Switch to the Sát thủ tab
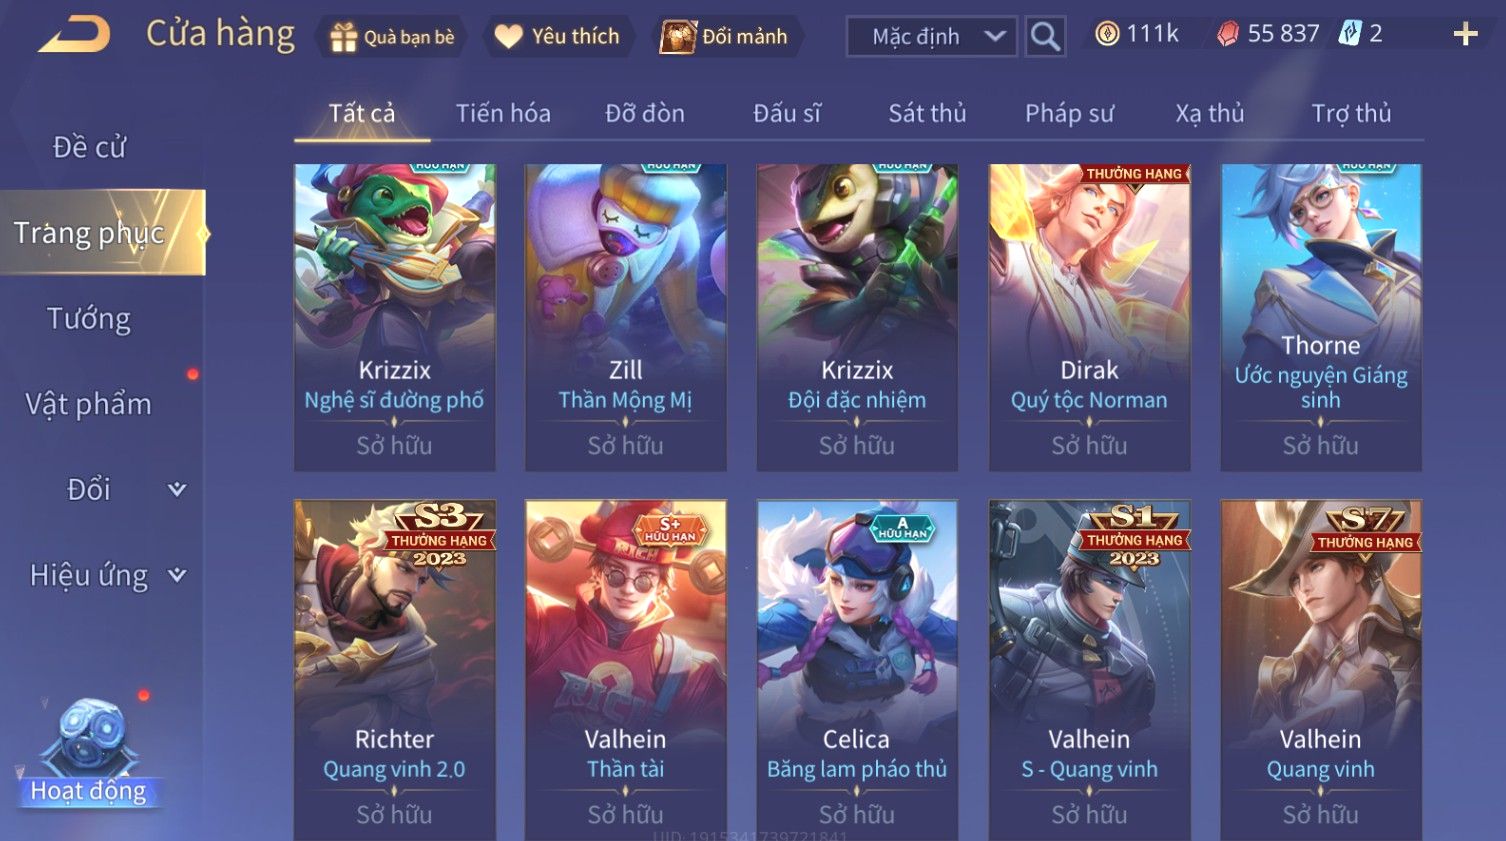The image size is (1506, 841). [927, 113]
